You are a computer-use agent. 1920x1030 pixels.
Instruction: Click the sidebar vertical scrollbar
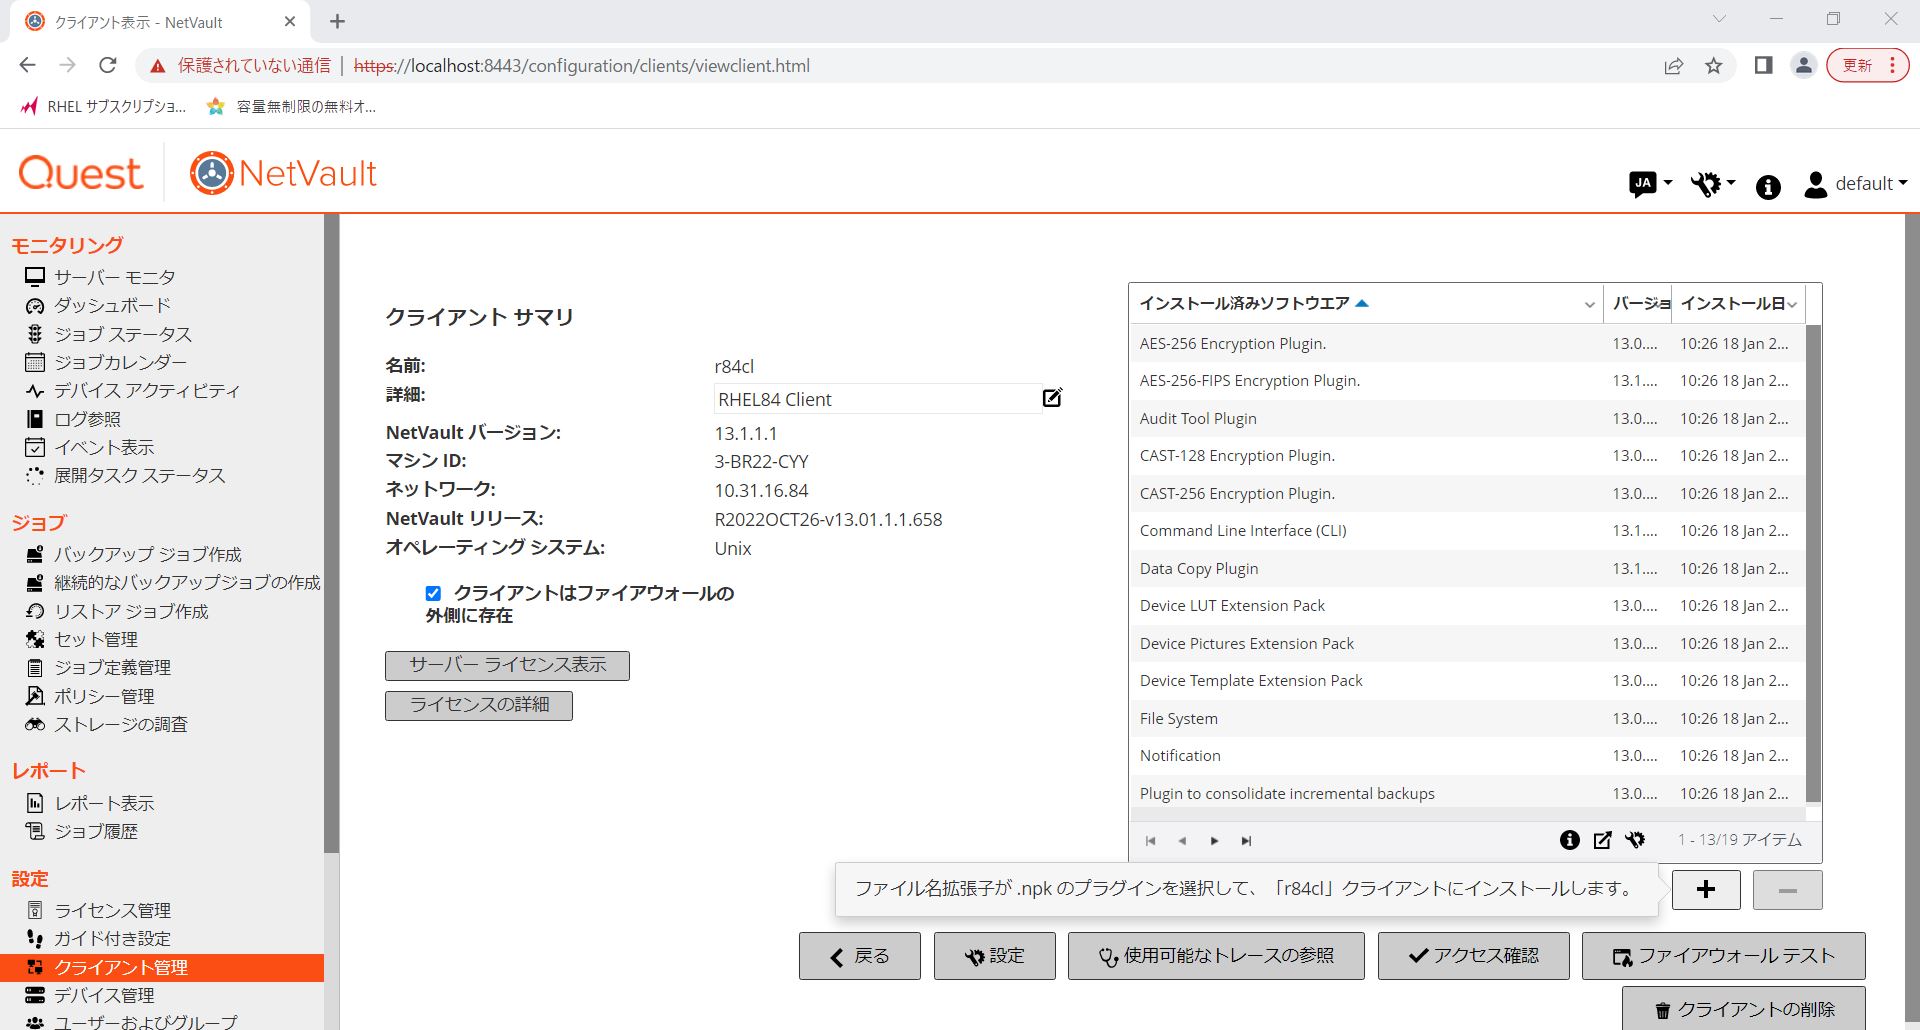click(x=331, y=534)
